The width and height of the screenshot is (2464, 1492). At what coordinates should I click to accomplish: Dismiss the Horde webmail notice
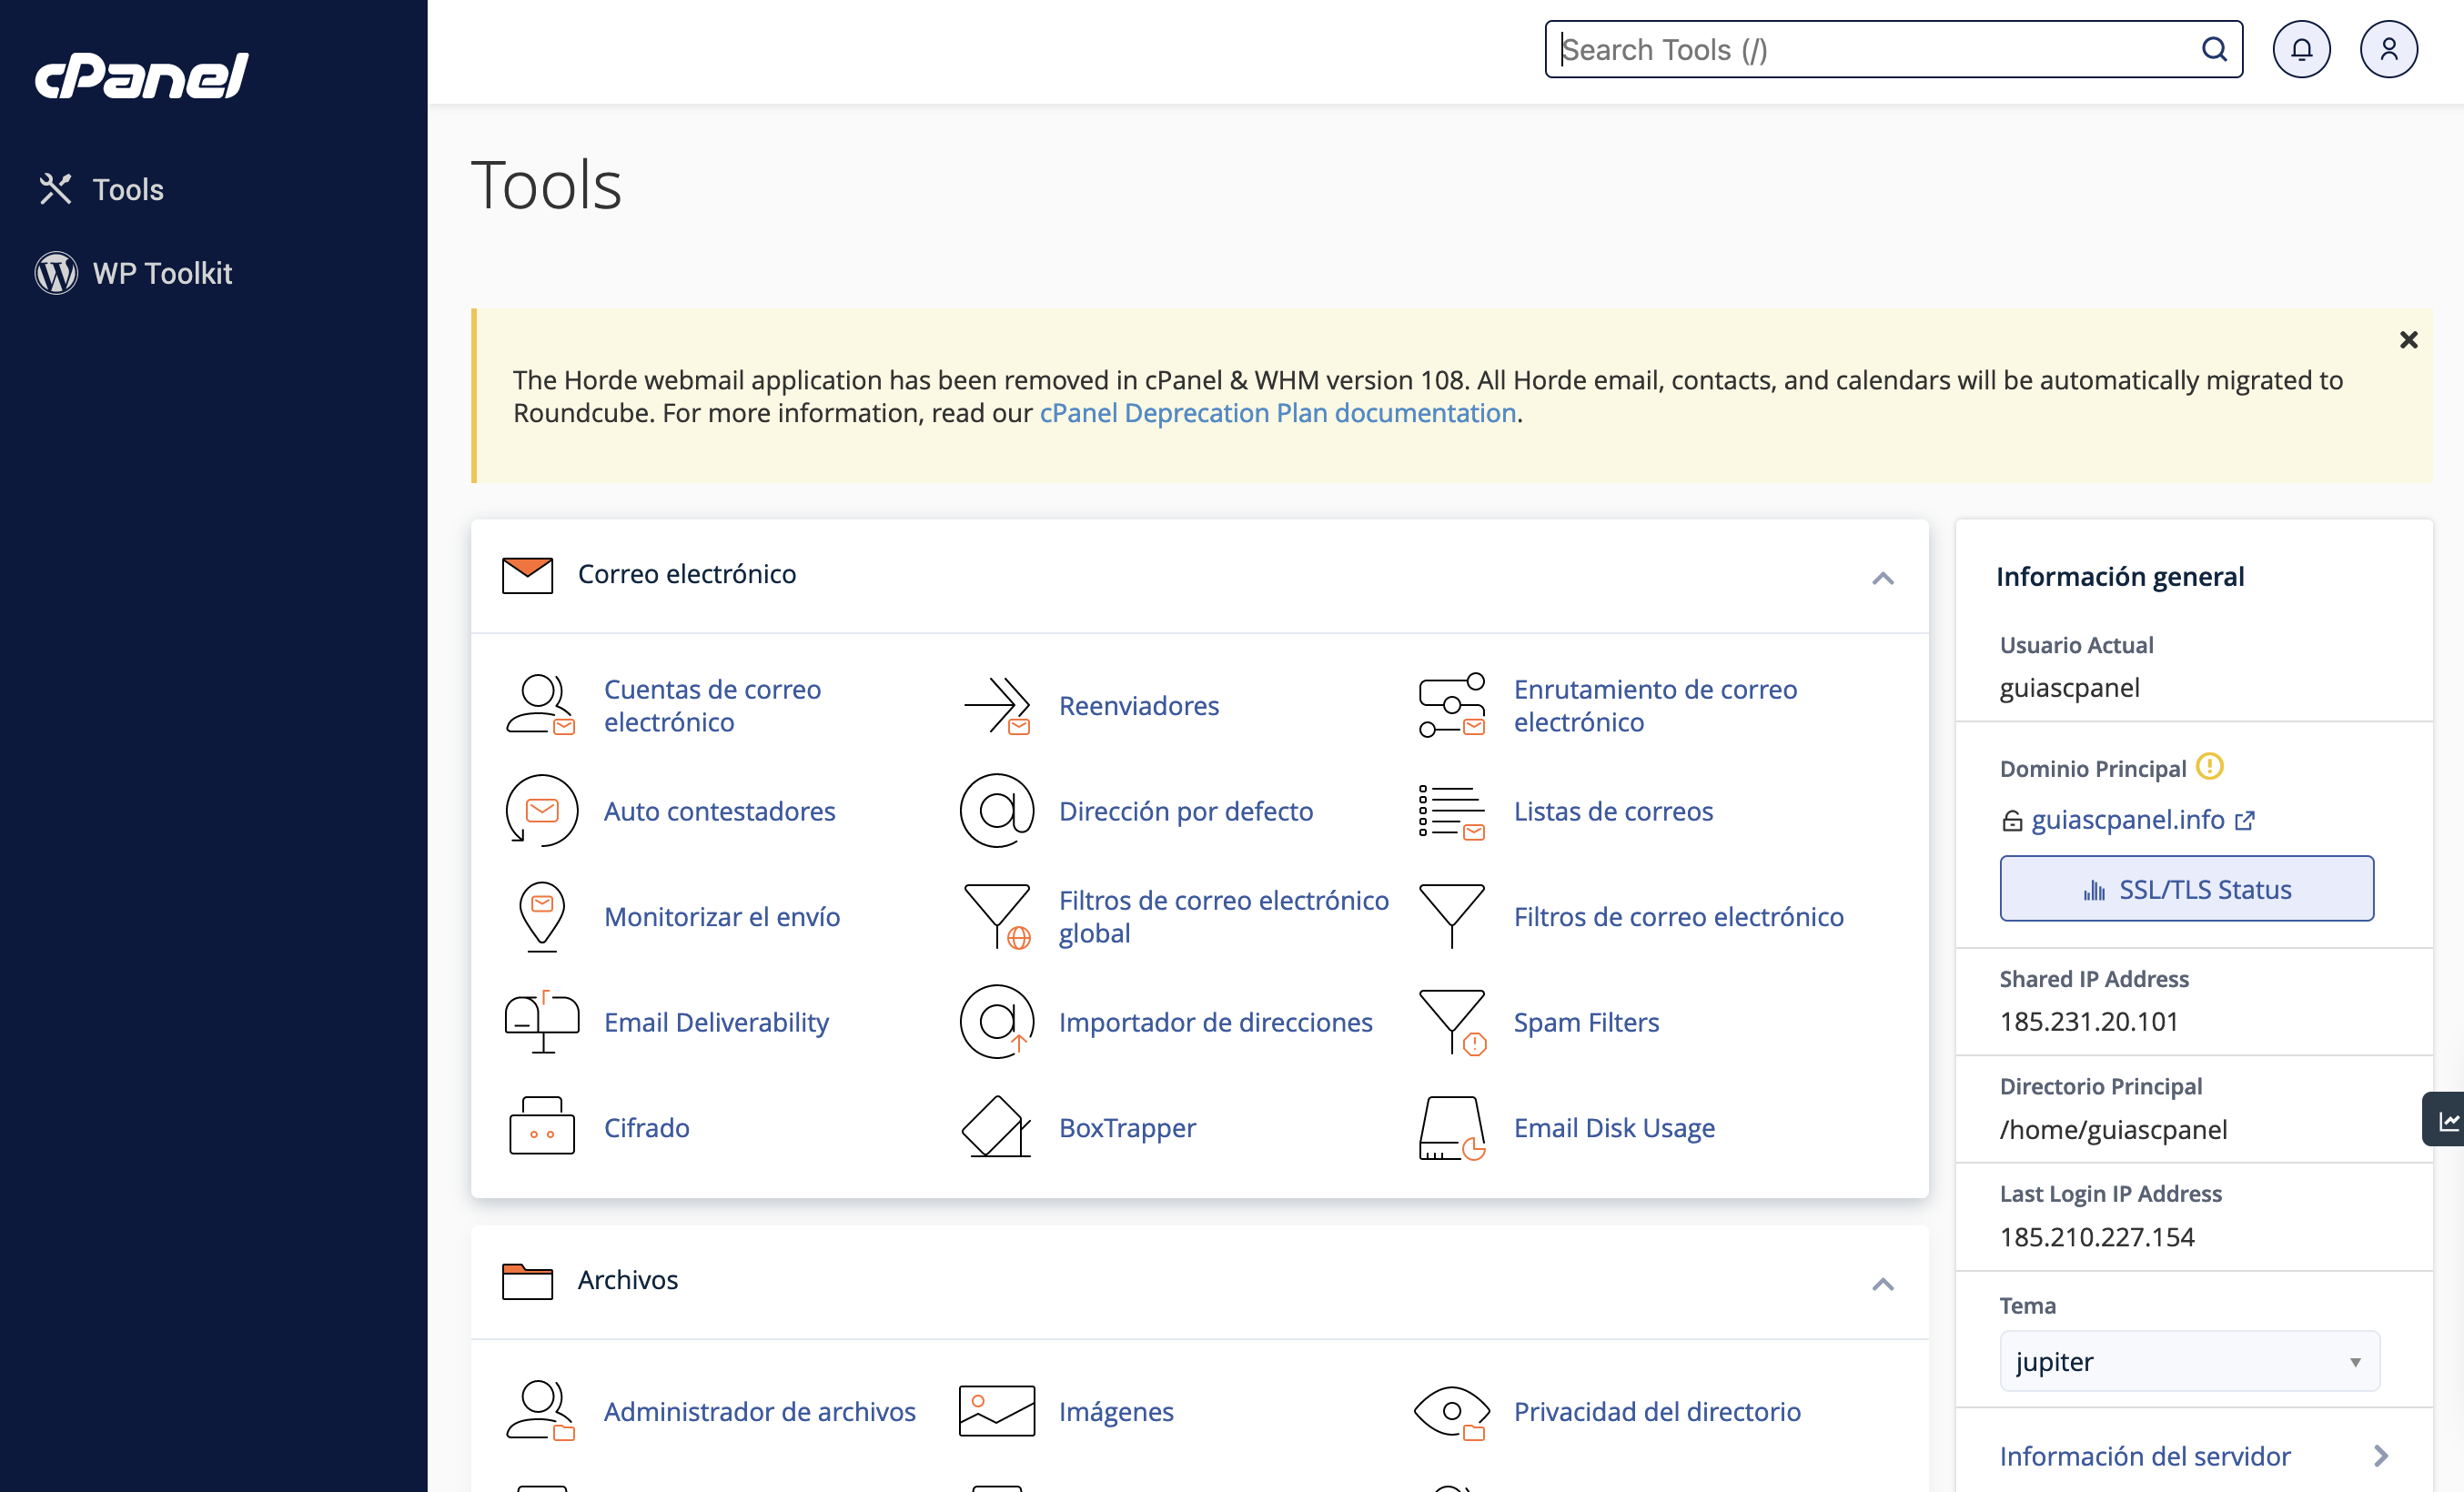point(2408,340)
